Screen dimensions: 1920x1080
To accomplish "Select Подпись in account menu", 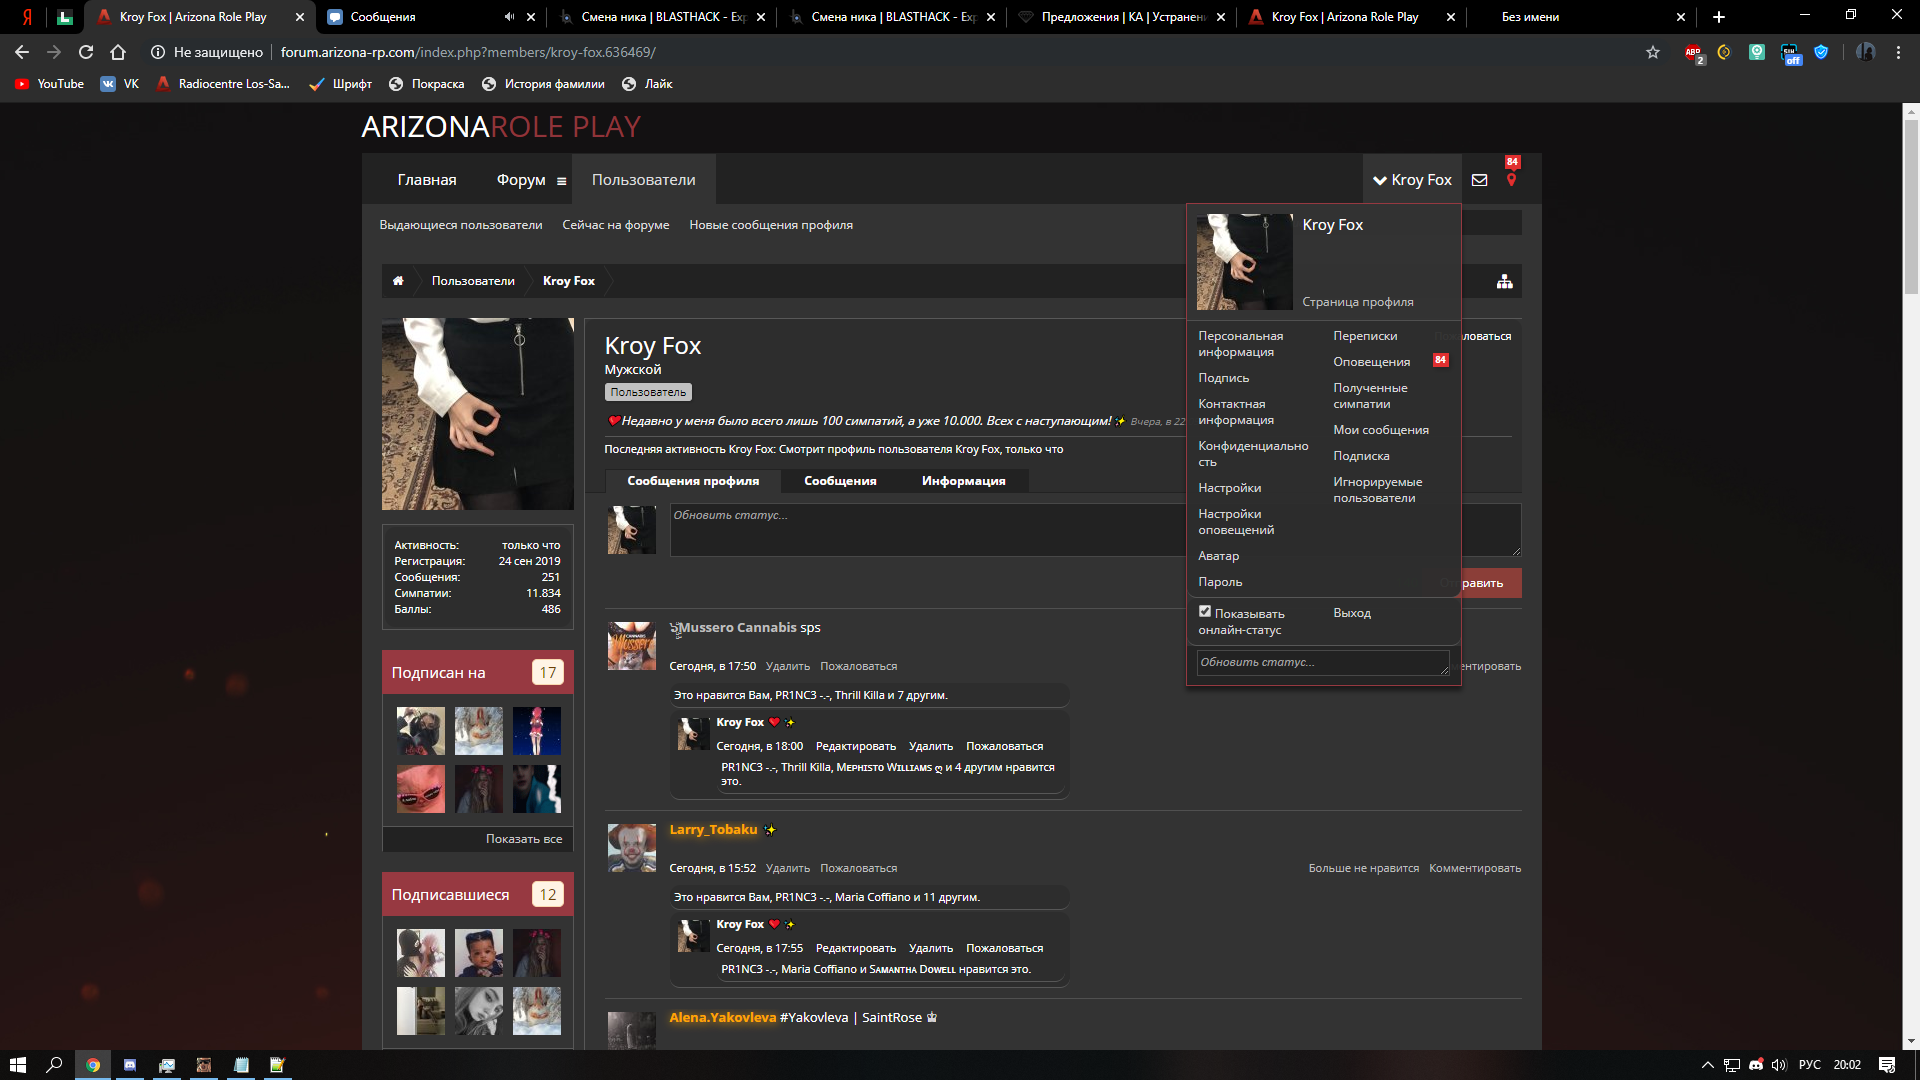I will (x=1223, y=378).
